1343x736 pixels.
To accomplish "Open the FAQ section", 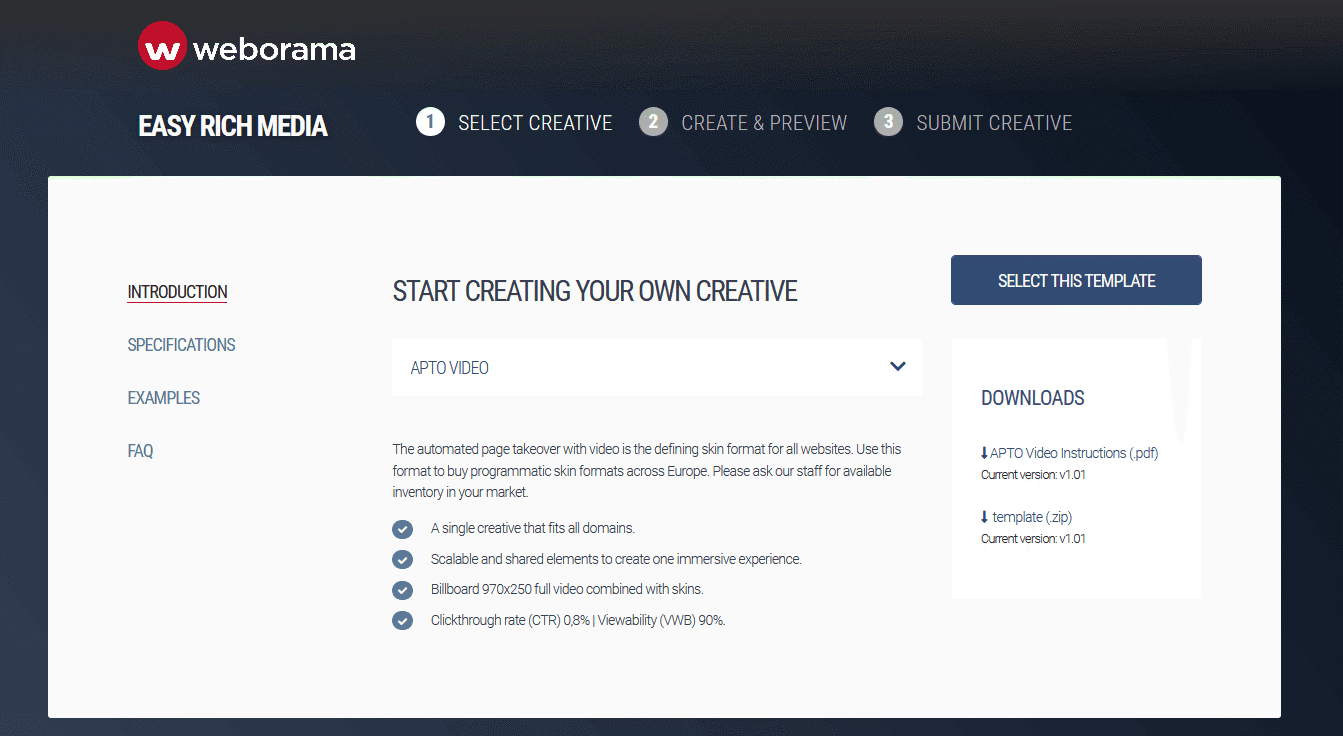I will pyautogui.click(x=140, y=451).
